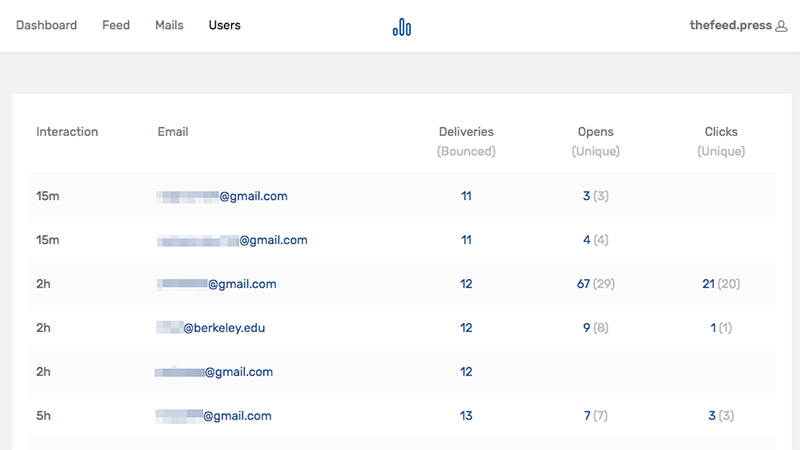
Task: Select the Users tab
Action: click(x=225, y=25)
